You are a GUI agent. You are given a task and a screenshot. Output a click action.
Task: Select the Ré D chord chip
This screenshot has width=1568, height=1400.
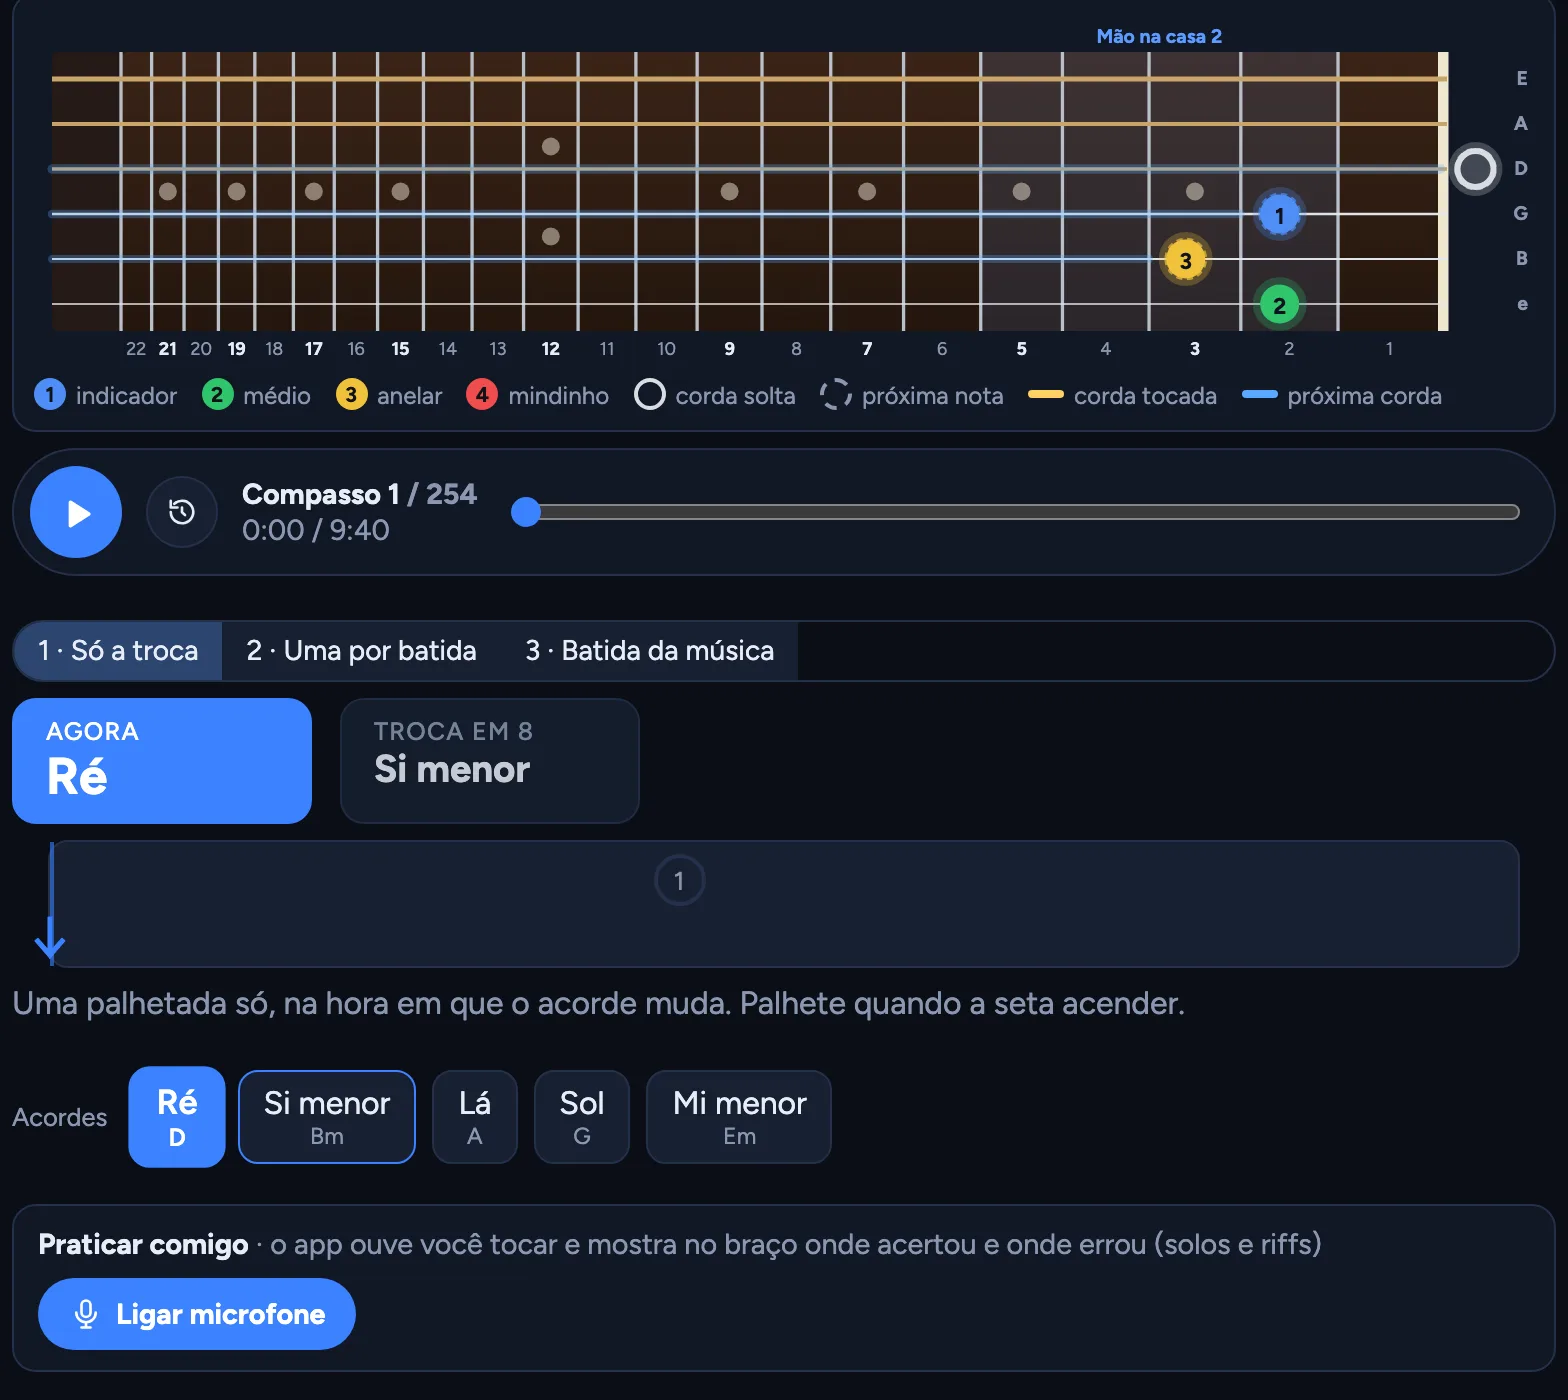click(177, 1117)
